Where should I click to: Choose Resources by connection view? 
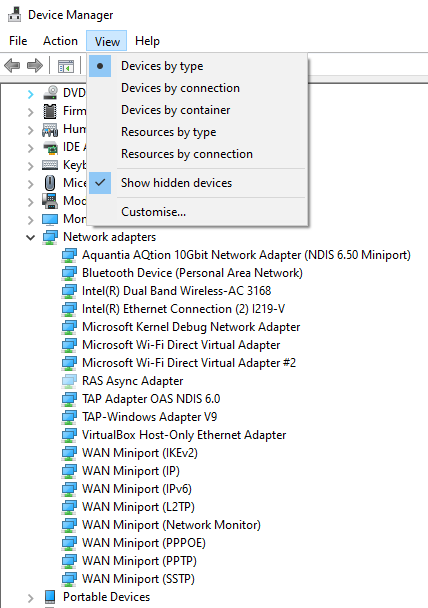(198, 154)
